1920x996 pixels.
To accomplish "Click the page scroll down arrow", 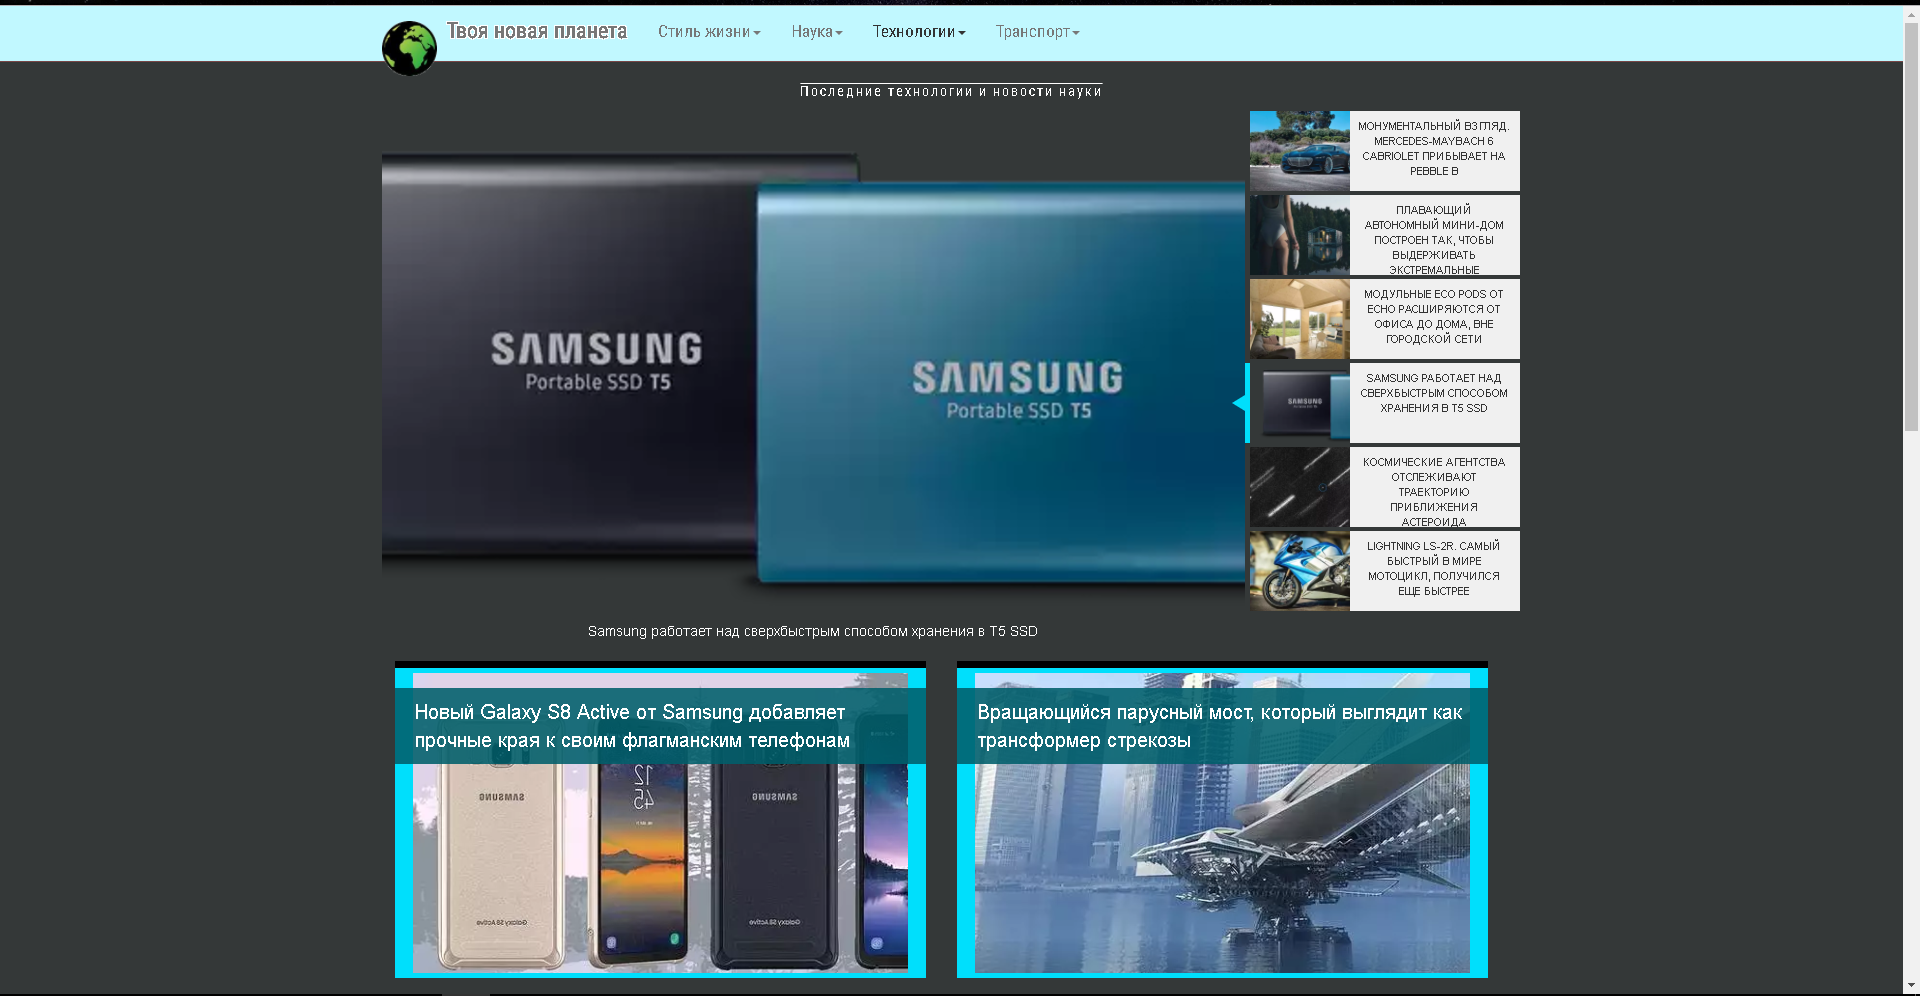I will 1911,986.
